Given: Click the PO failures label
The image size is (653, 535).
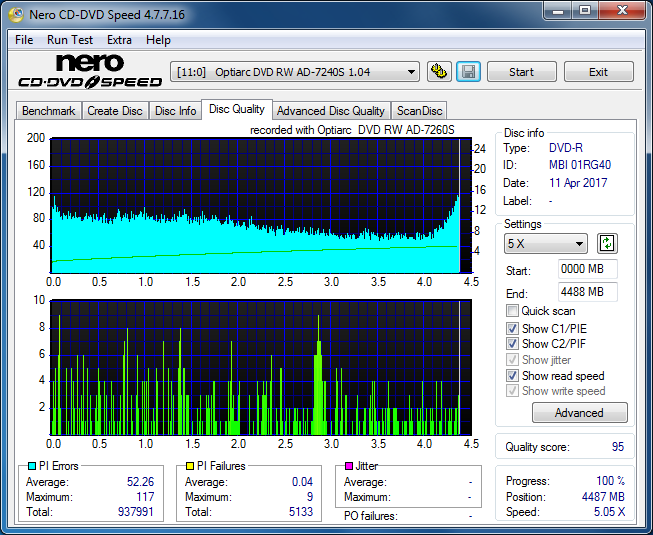Looking at the screenshot, I should point(371,516).
